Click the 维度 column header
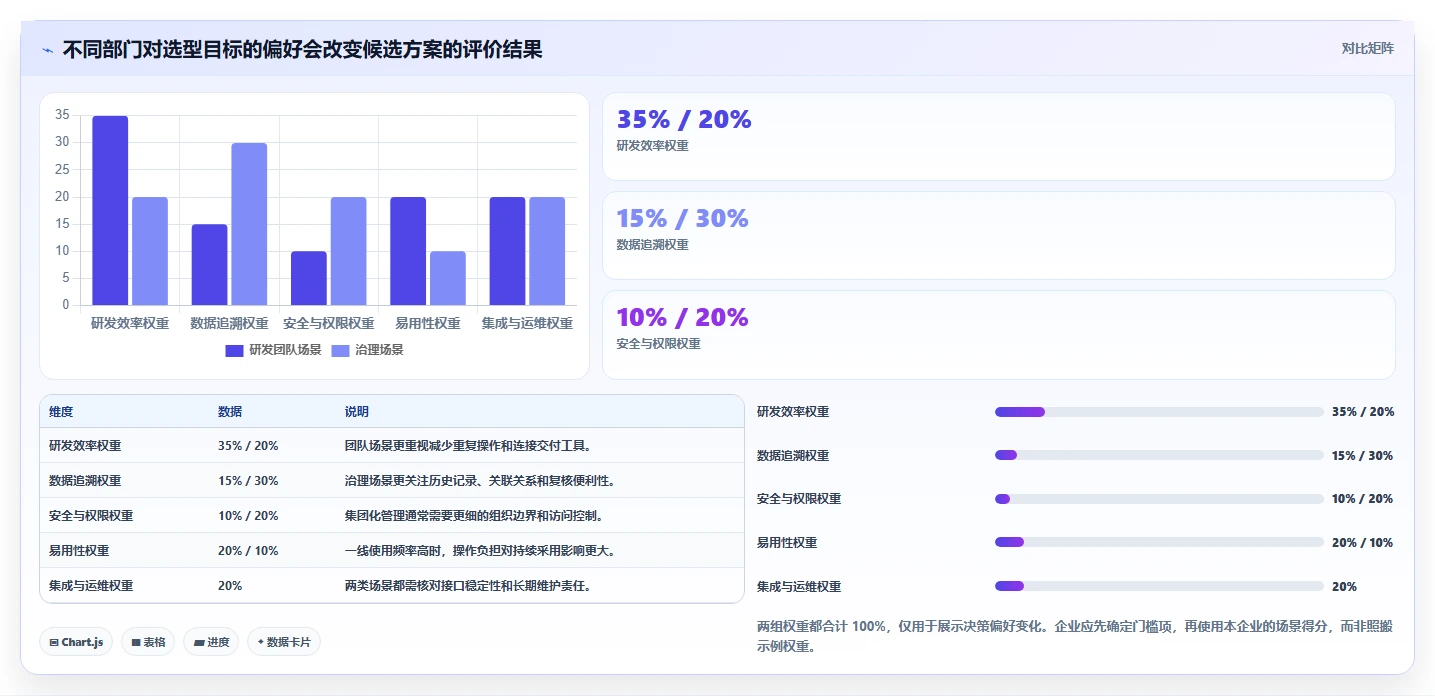 [x=61, y=412]
